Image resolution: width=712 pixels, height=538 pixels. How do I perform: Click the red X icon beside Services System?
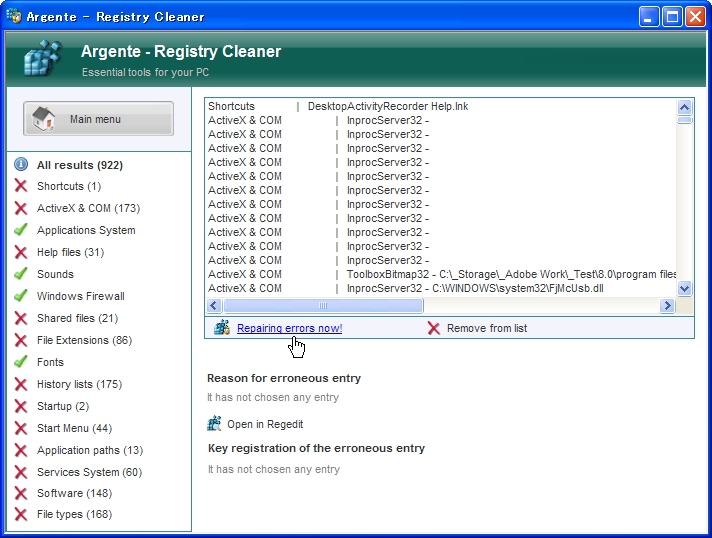coord(21,472)
